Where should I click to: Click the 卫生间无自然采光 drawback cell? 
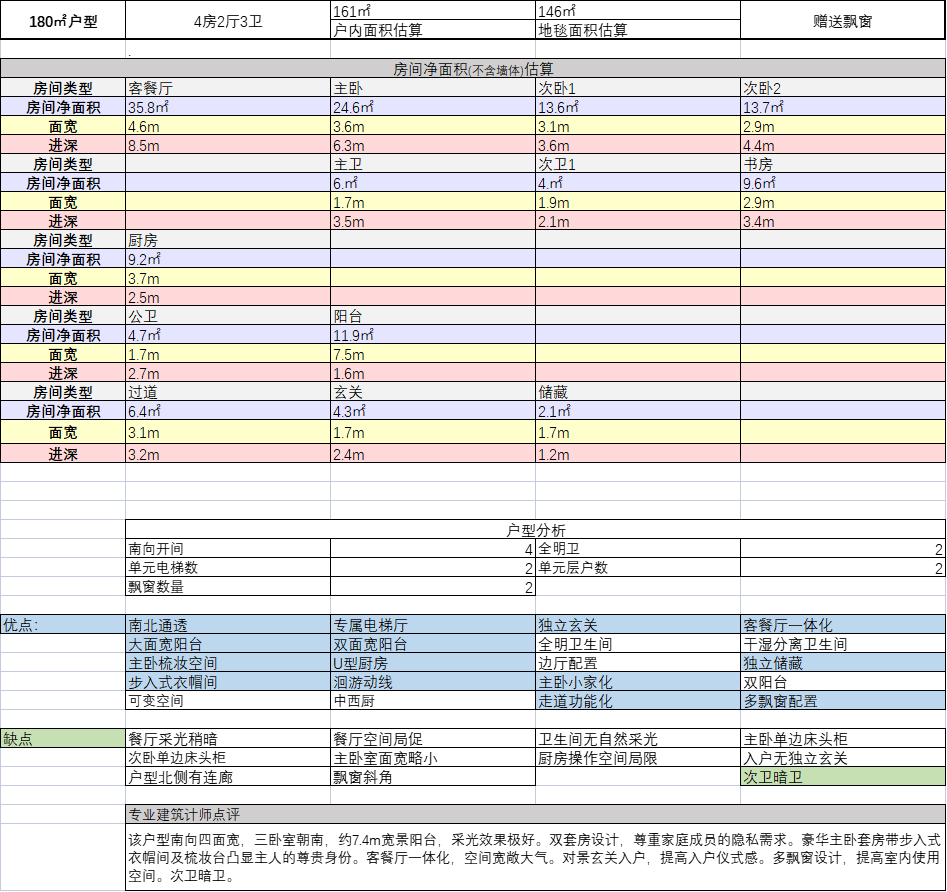638,739
